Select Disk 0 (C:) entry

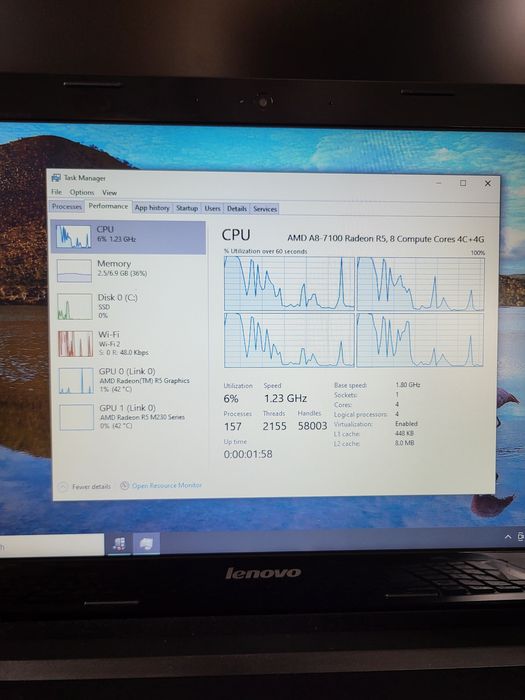pos(129,306)
